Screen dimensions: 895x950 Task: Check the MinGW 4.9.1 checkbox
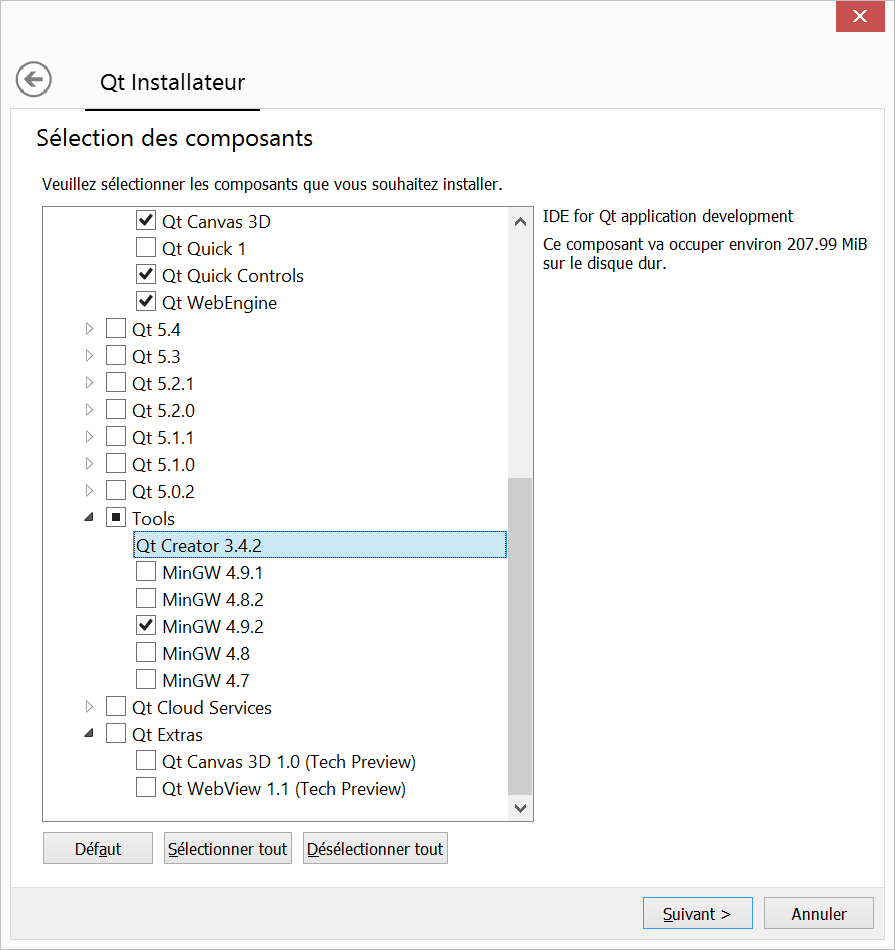[x=145, y=571]
